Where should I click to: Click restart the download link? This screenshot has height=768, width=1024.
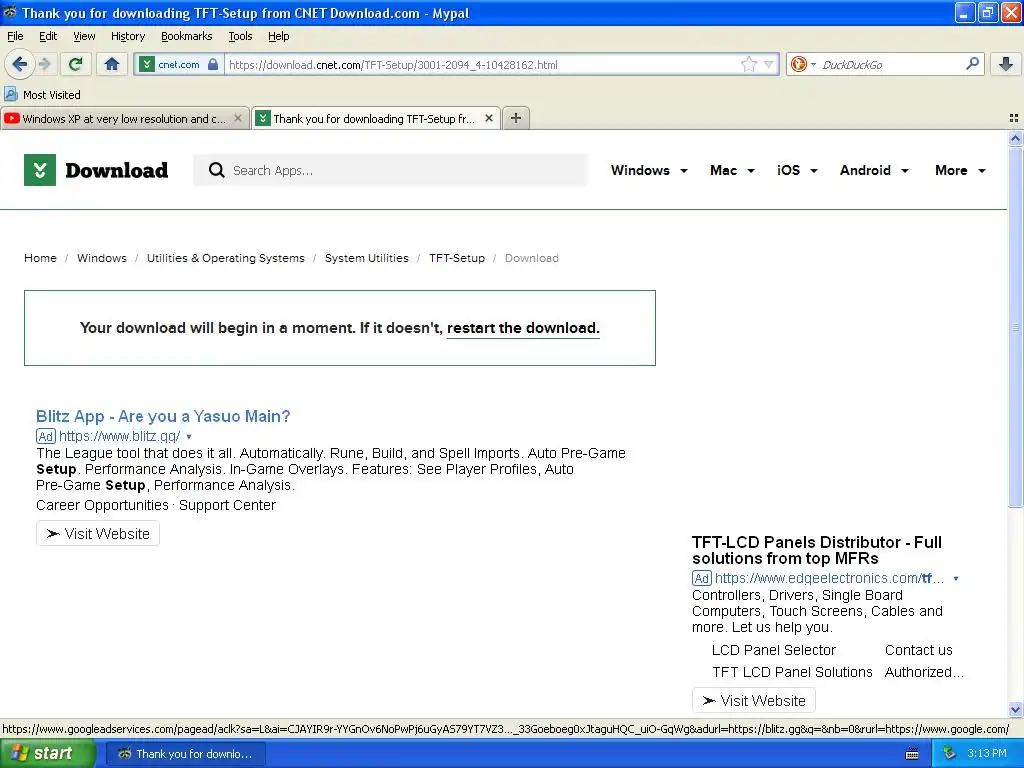(522, 328)
